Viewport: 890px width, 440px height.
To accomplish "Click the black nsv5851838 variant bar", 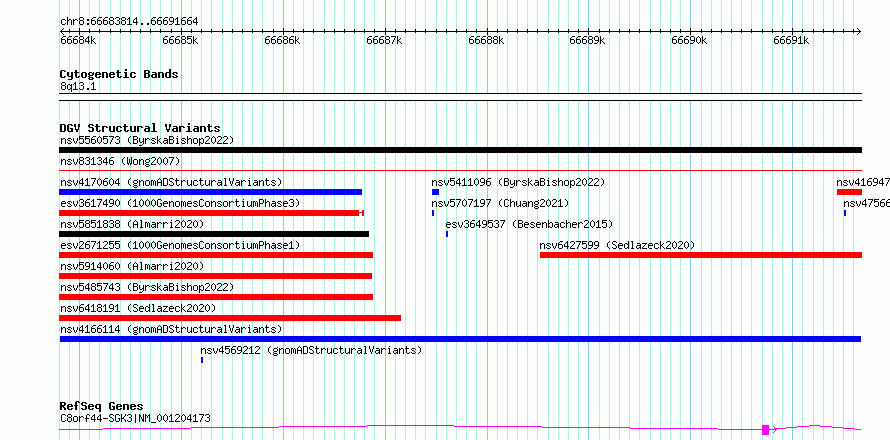I will coord(214,234).
